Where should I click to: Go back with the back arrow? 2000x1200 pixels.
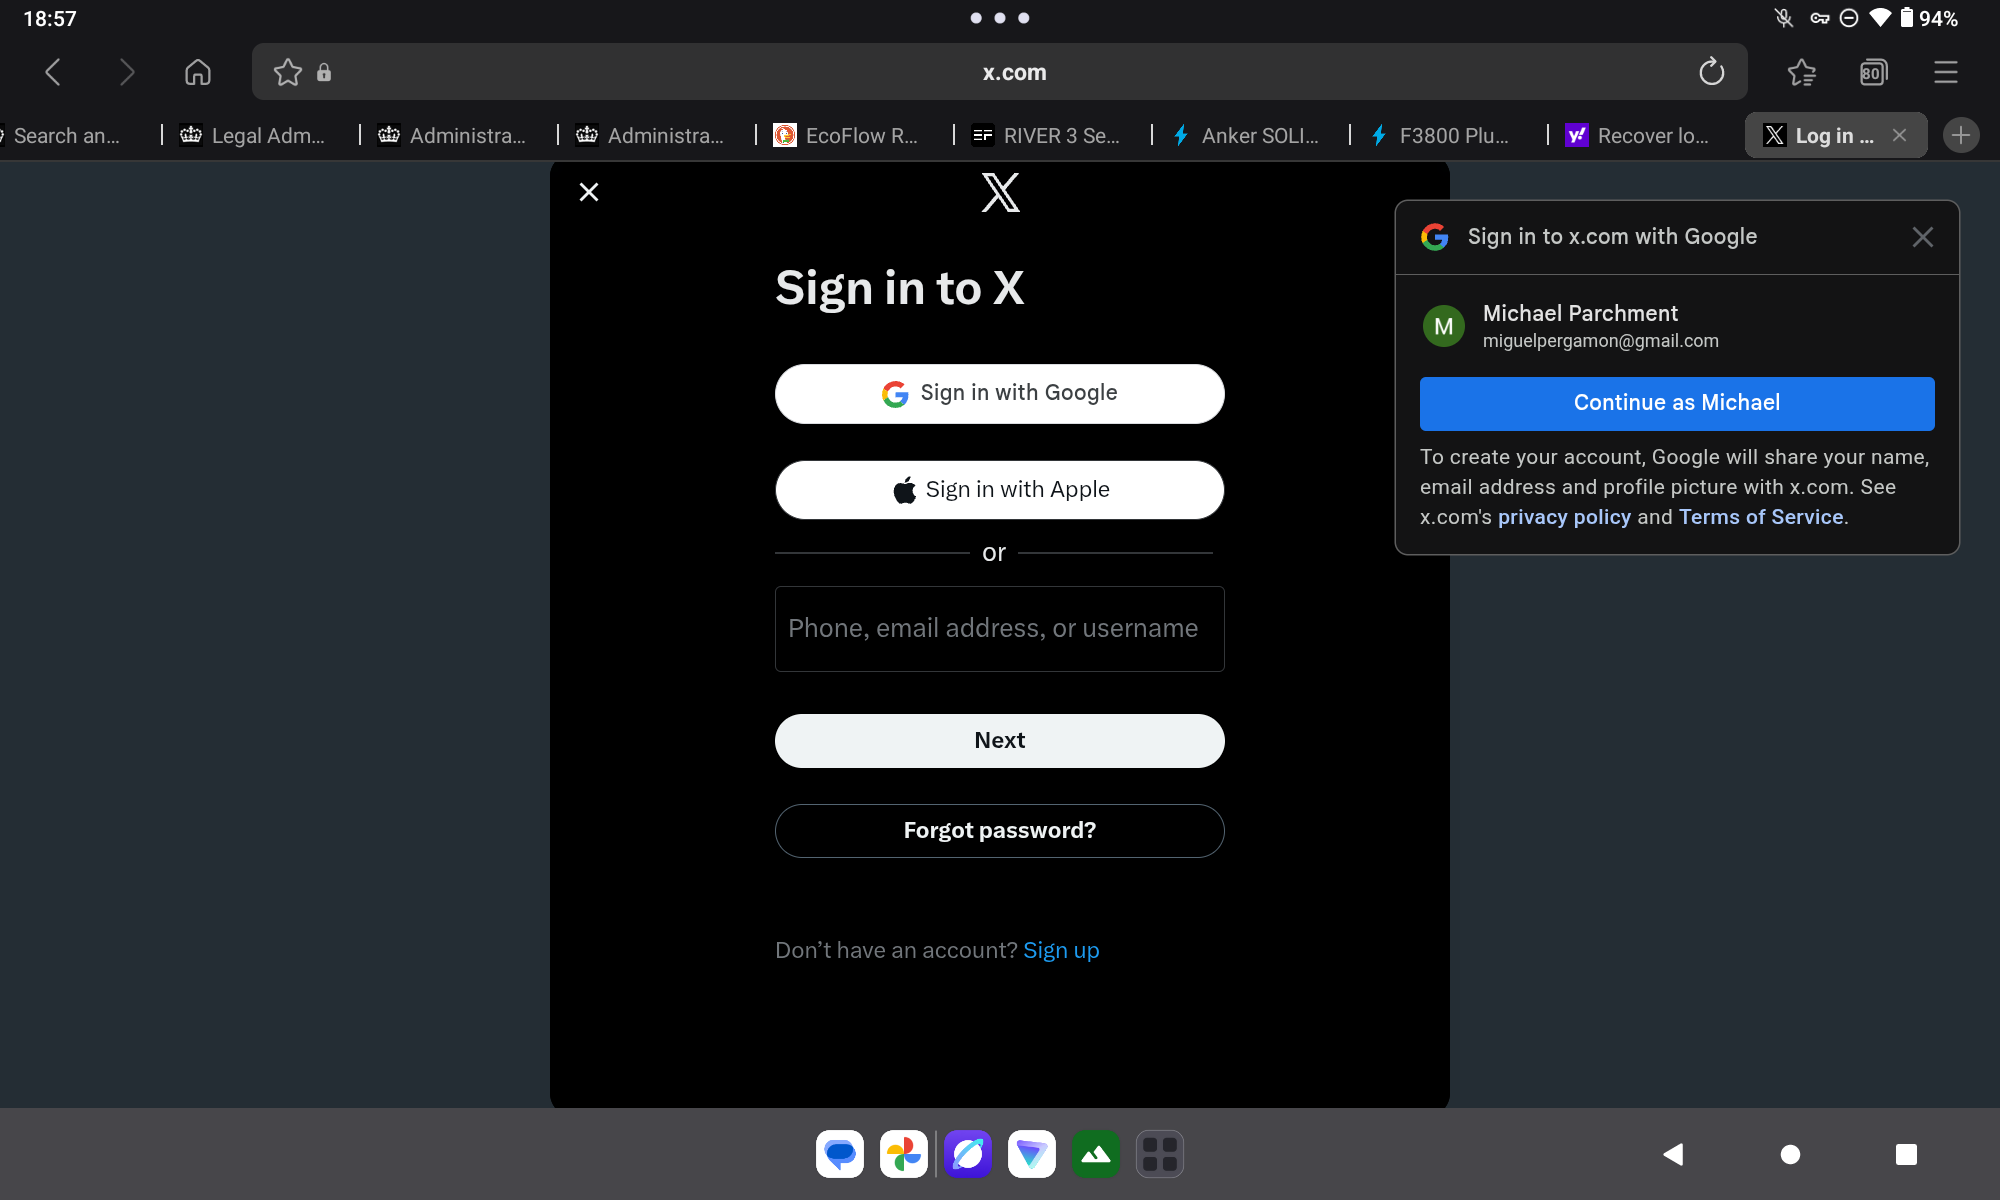click(54, 72)
